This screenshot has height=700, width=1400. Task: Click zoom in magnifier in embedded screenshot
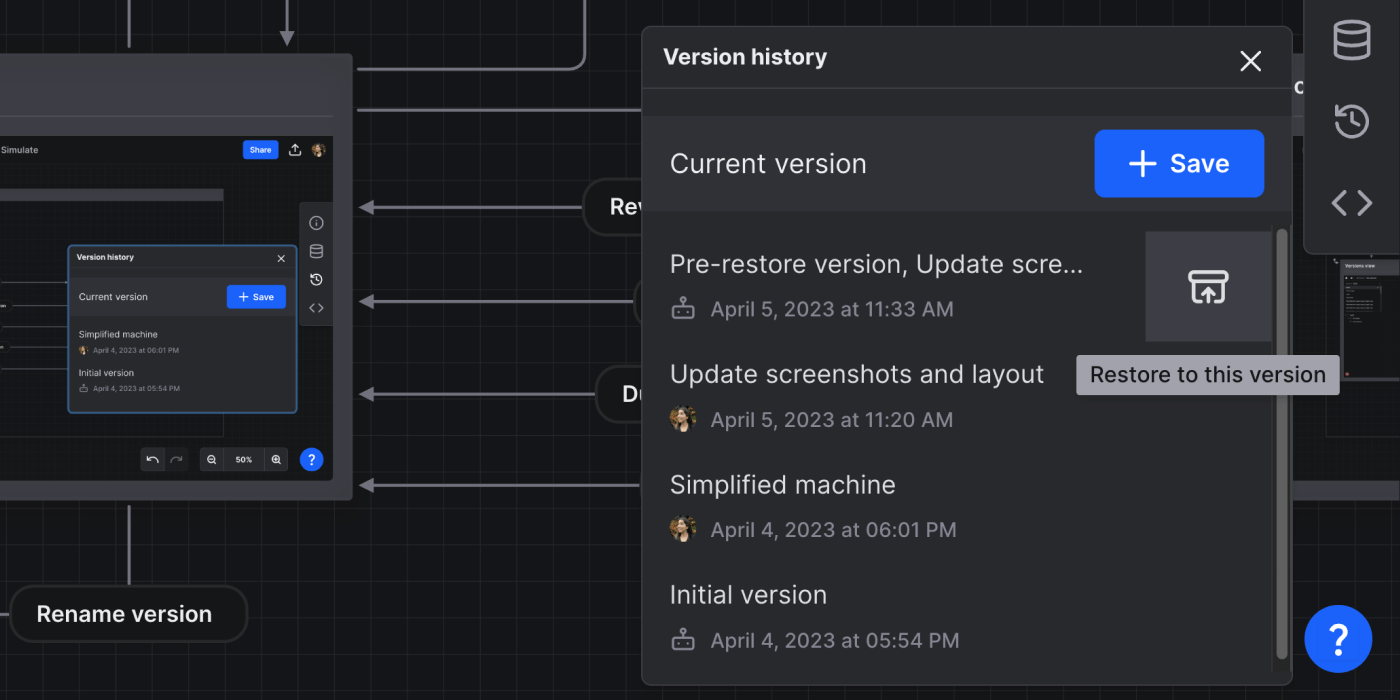[277, 460]
